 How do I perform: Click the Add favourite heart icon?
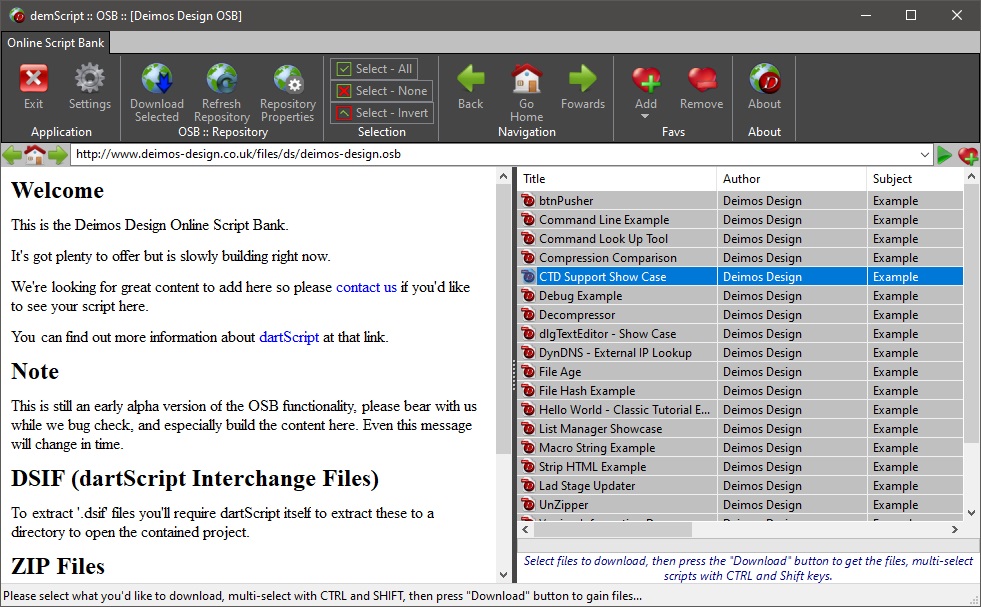646,79
